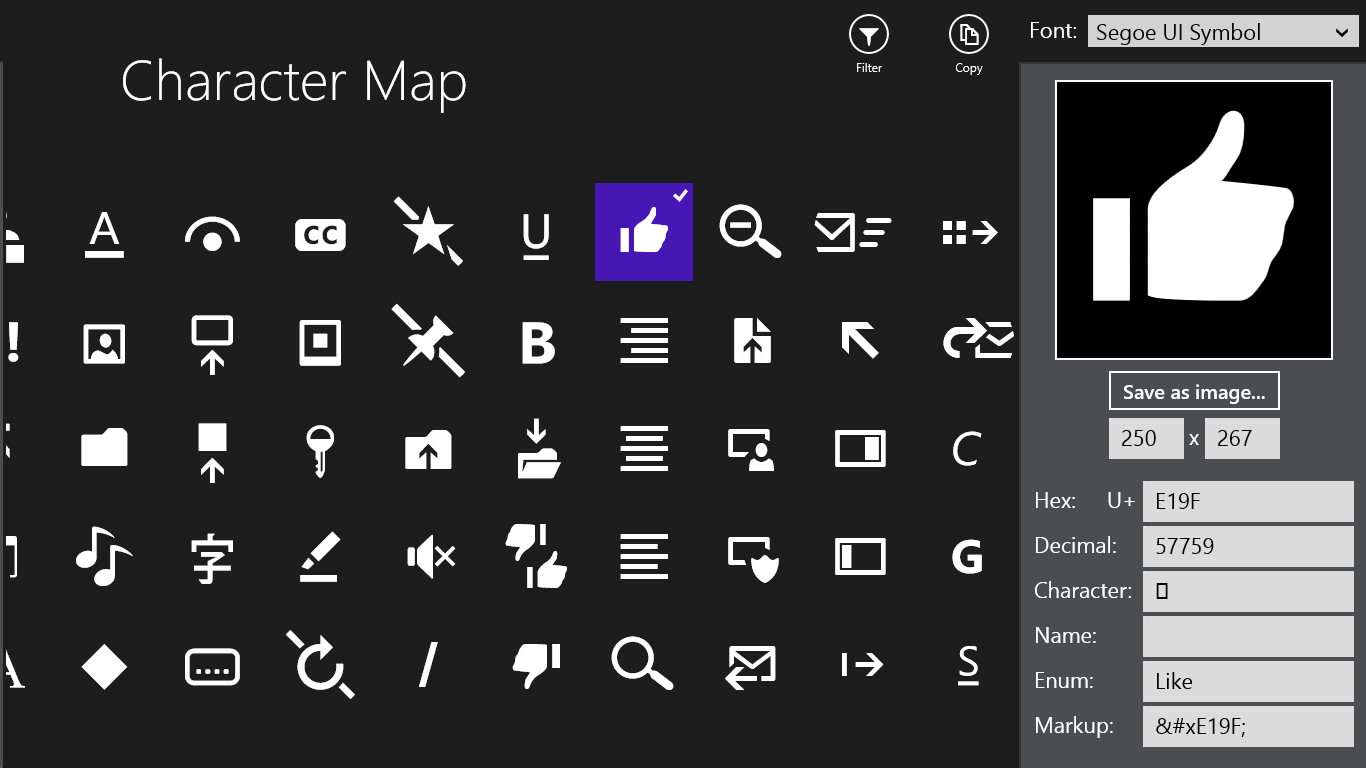The width and height of the screenshot is (1366, 768).
Task: Click the muted speaker glyph
Action: click(430, 556)
